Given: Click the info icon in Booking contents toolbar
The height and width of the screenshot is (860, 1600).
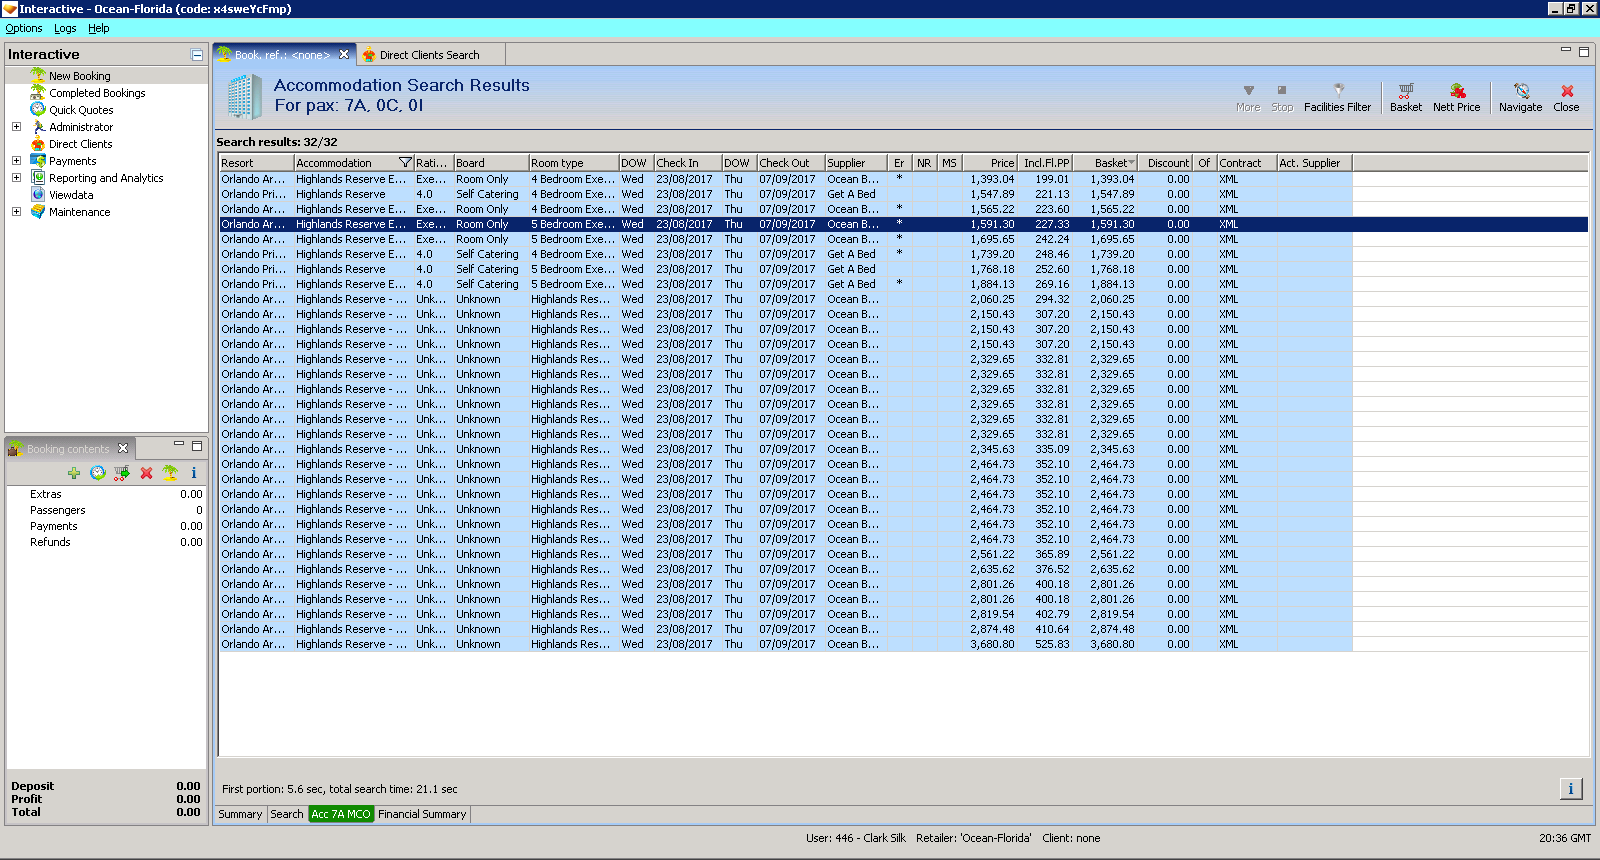Looking at the screenshot, I should 194,473.
